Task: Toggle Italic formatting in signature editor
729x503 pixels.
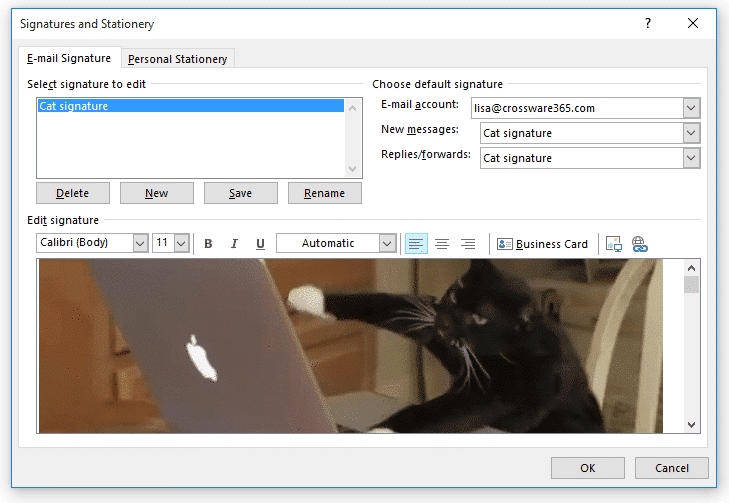Action: tap(234, 244)
